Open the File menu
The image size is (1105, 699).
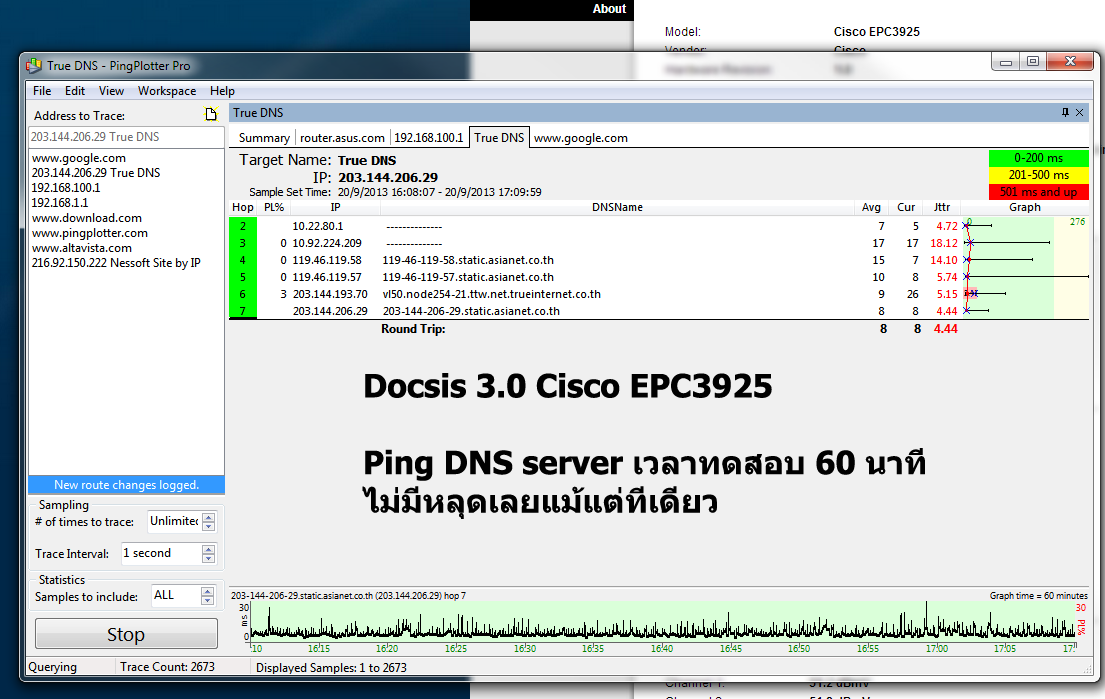coord(42,91)
